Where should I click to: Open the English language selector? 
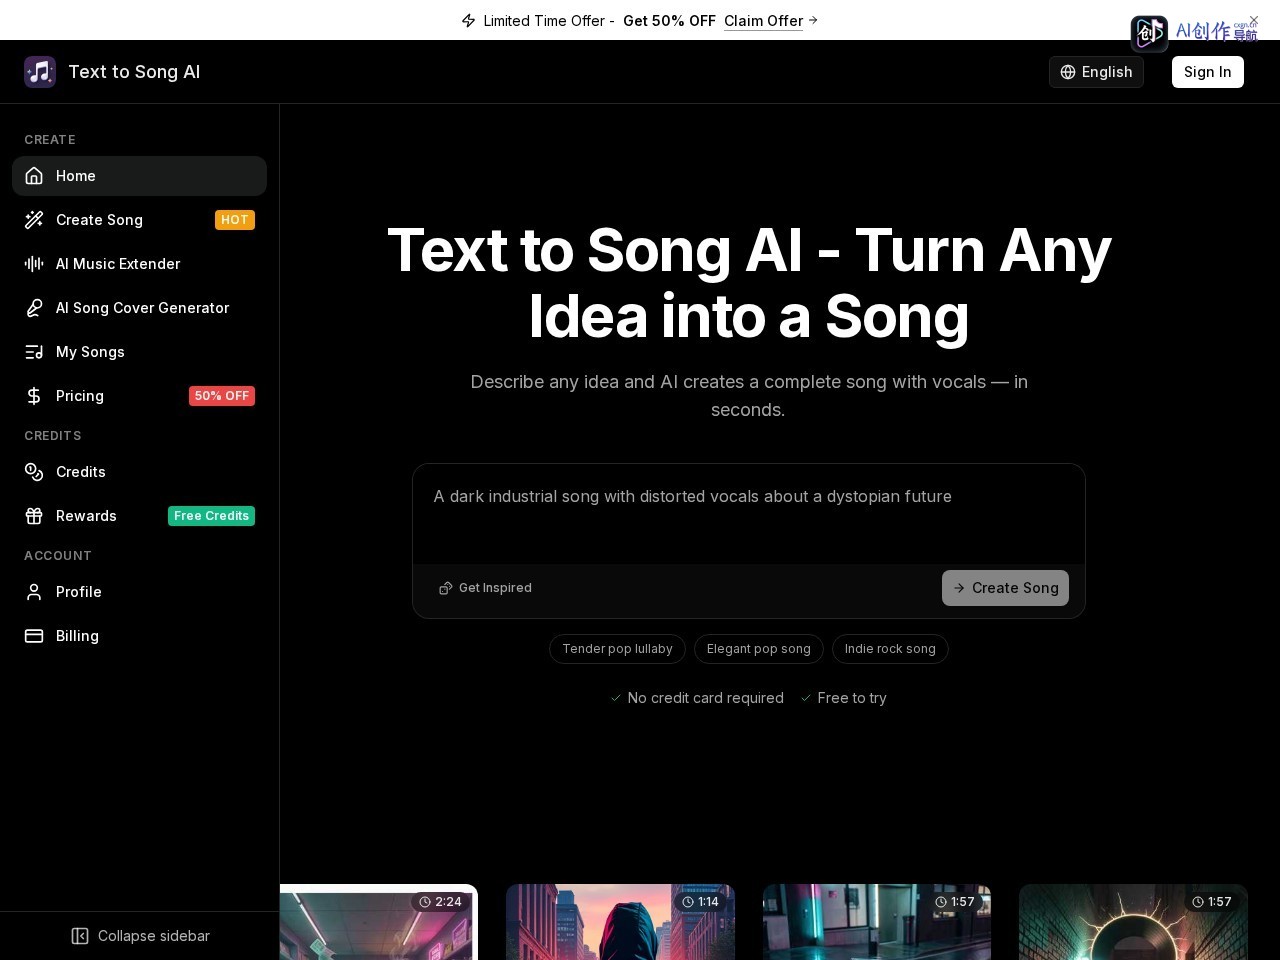1096,72
